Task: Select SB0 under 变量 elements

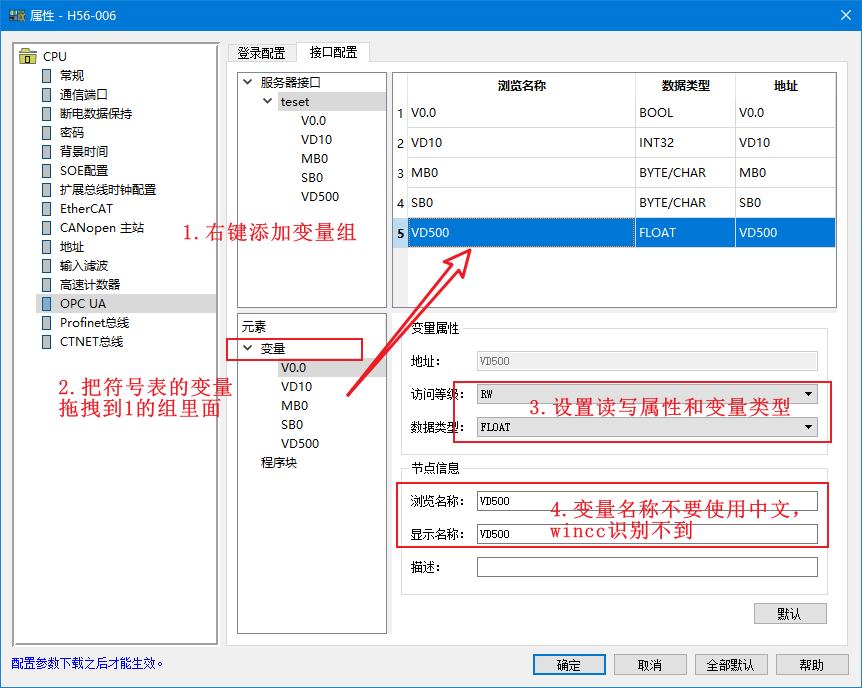Action: pyautogui.click(x=292, y=425)
